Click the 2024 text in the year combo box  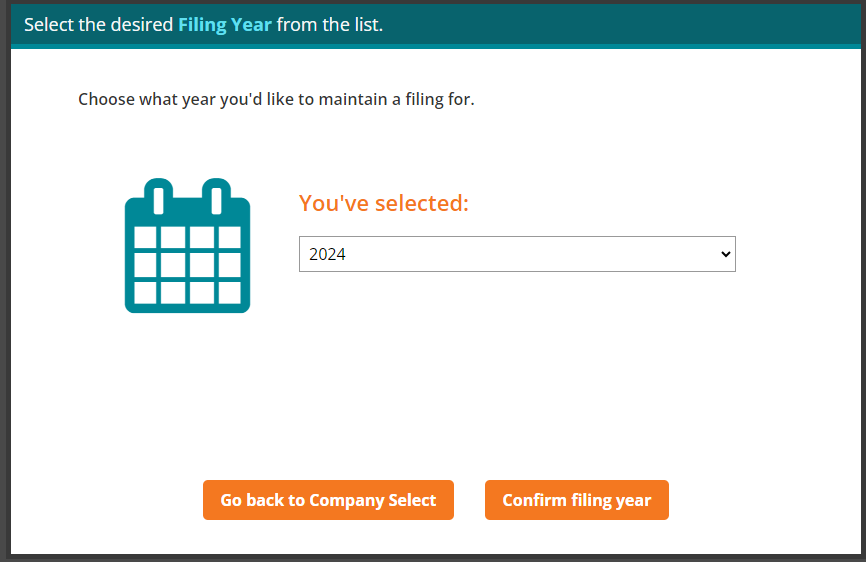tap(327, 254)
